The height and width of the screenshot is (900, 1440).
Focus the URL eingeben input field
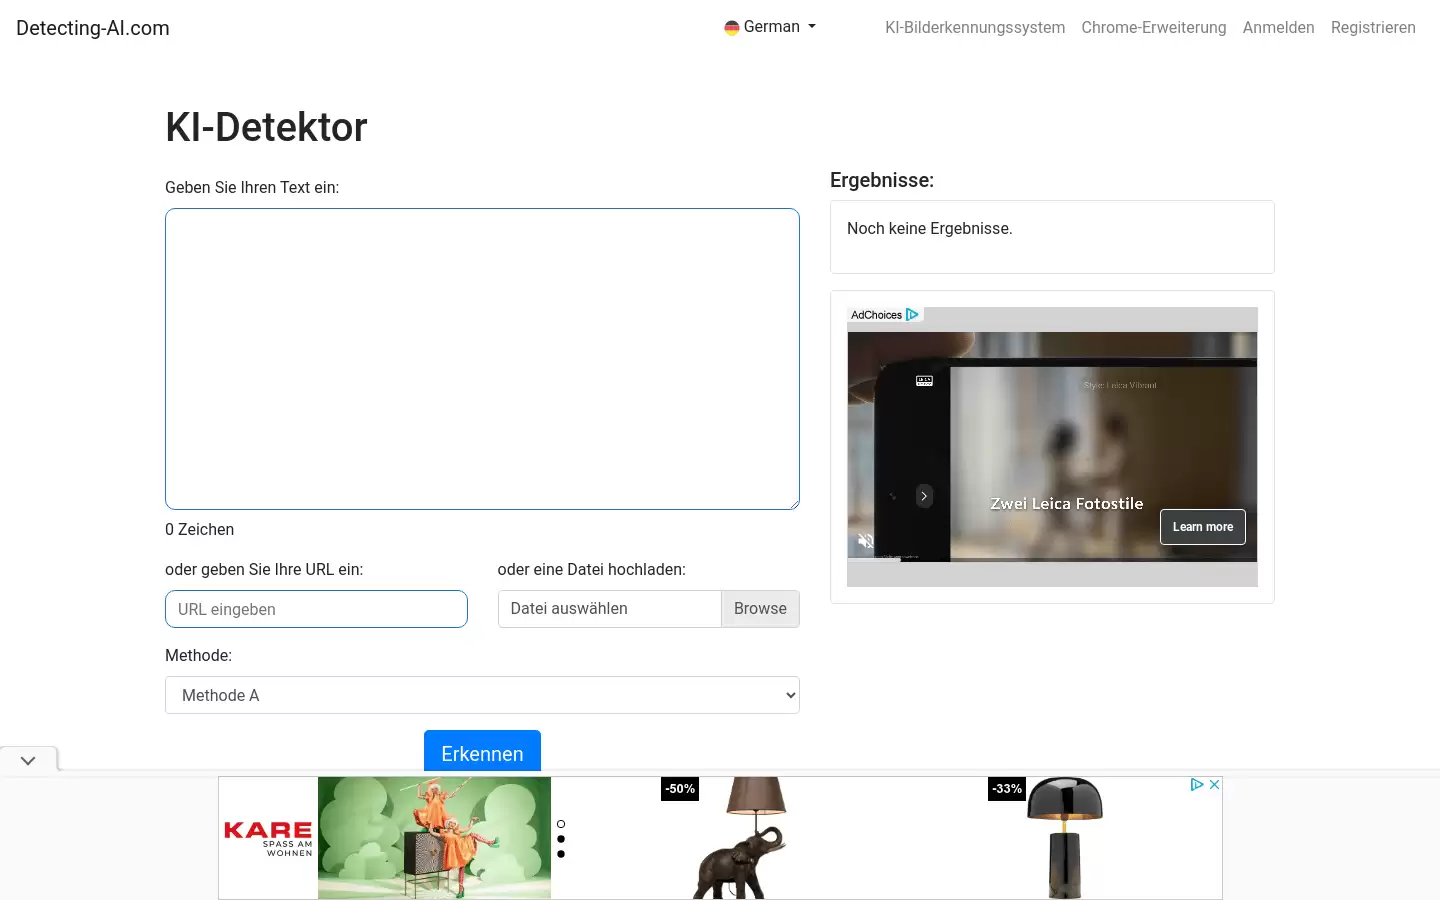point(316,609)
